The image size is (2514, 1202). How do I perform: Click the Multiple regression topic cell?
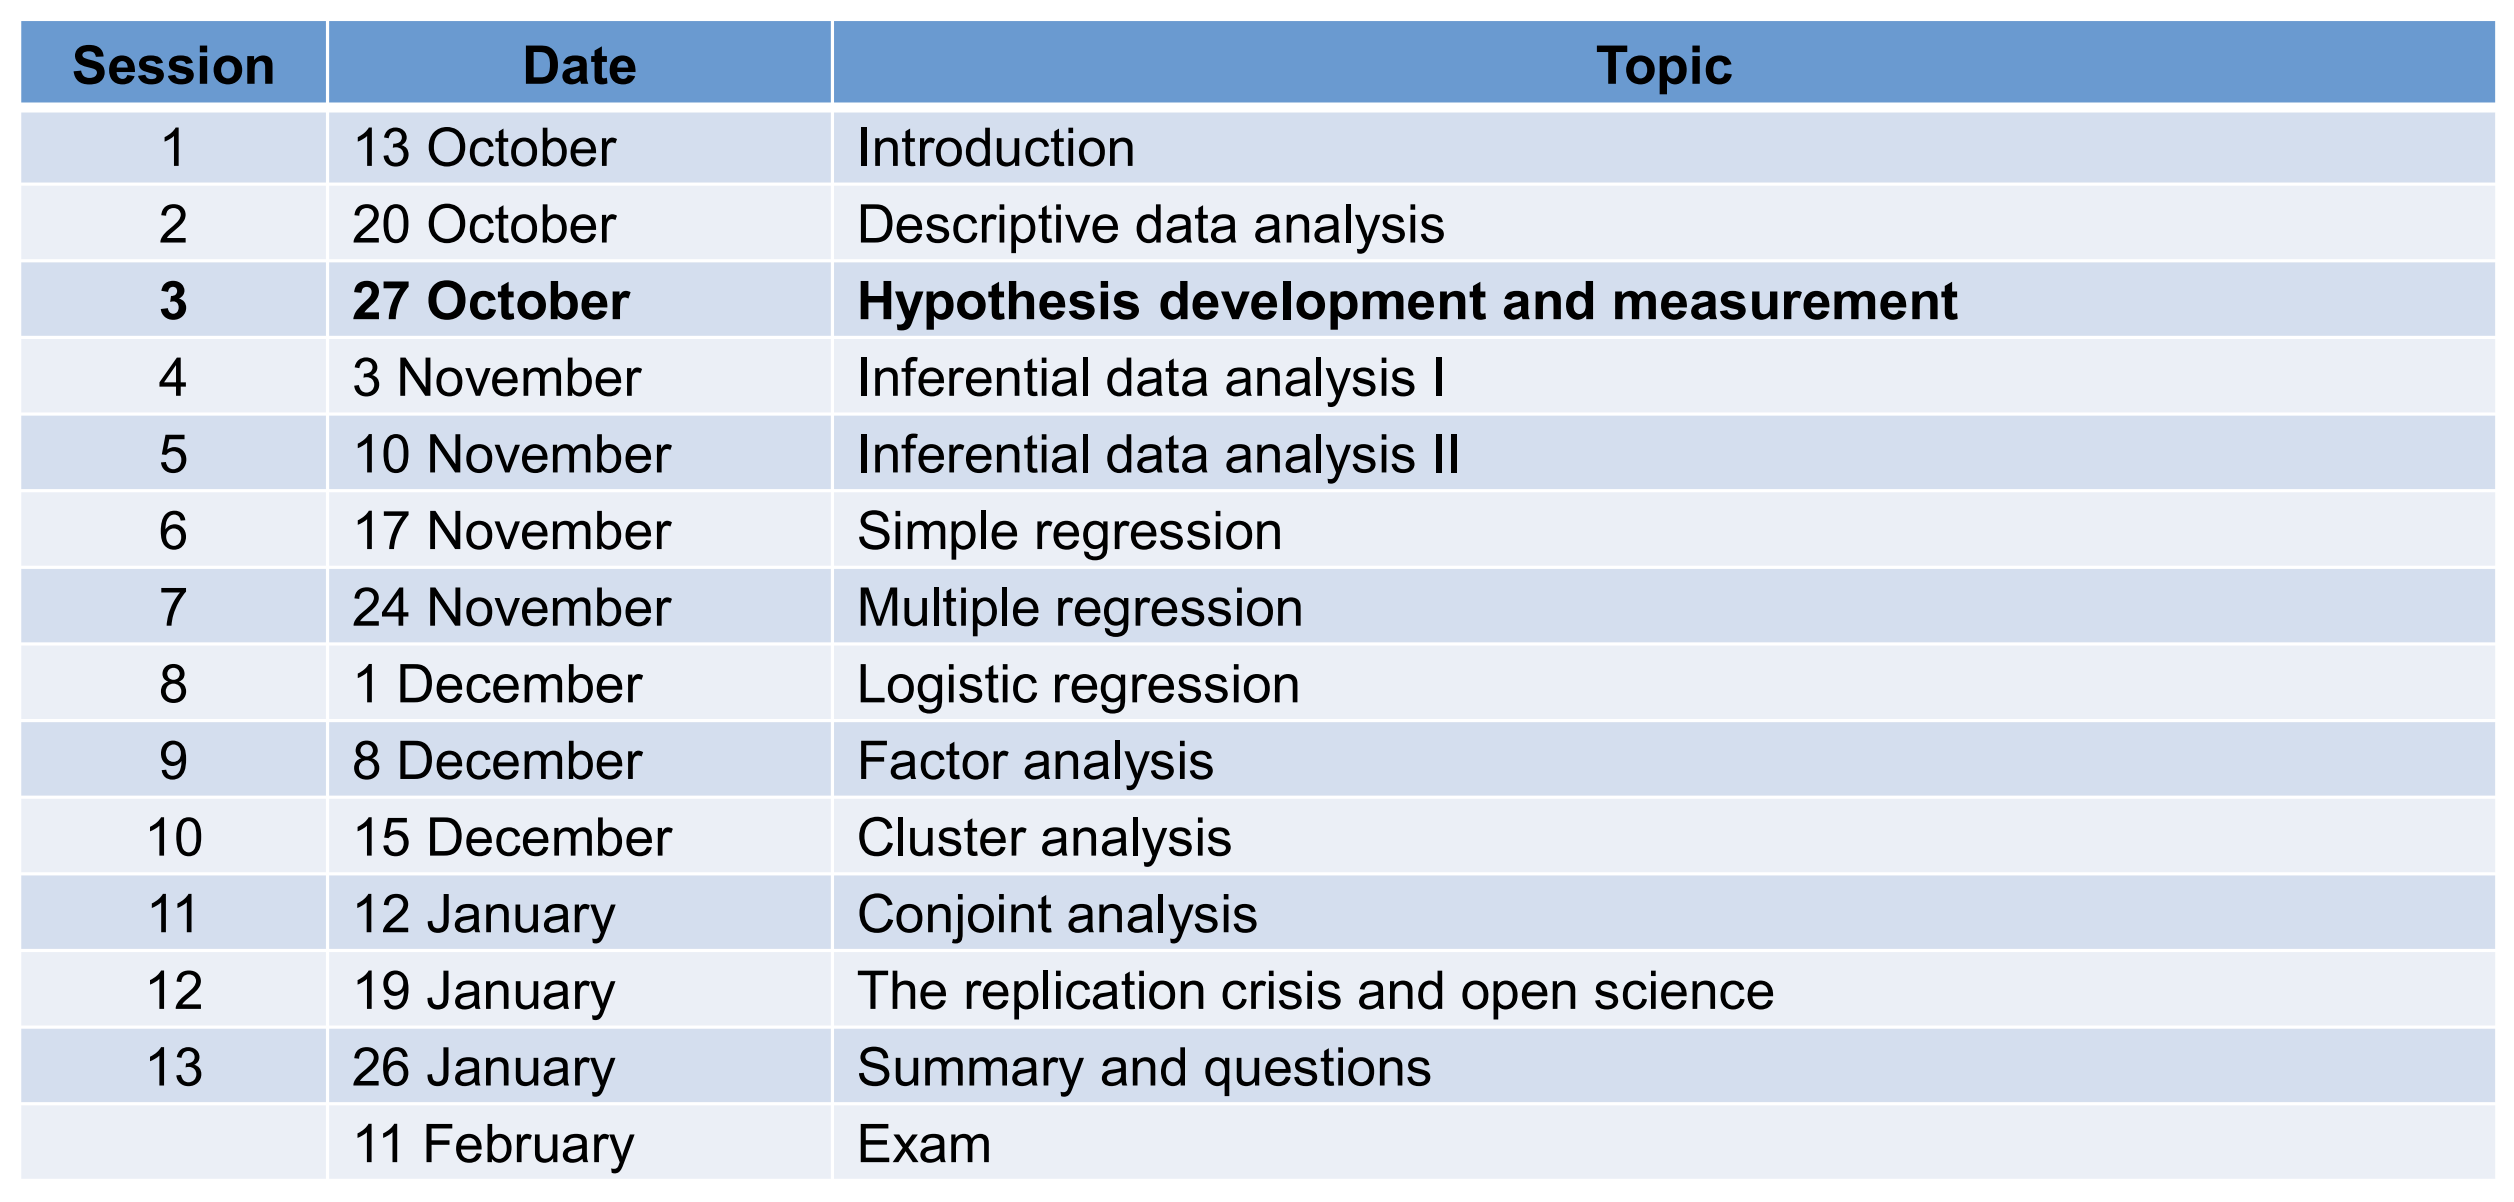tap(1079, 608)
